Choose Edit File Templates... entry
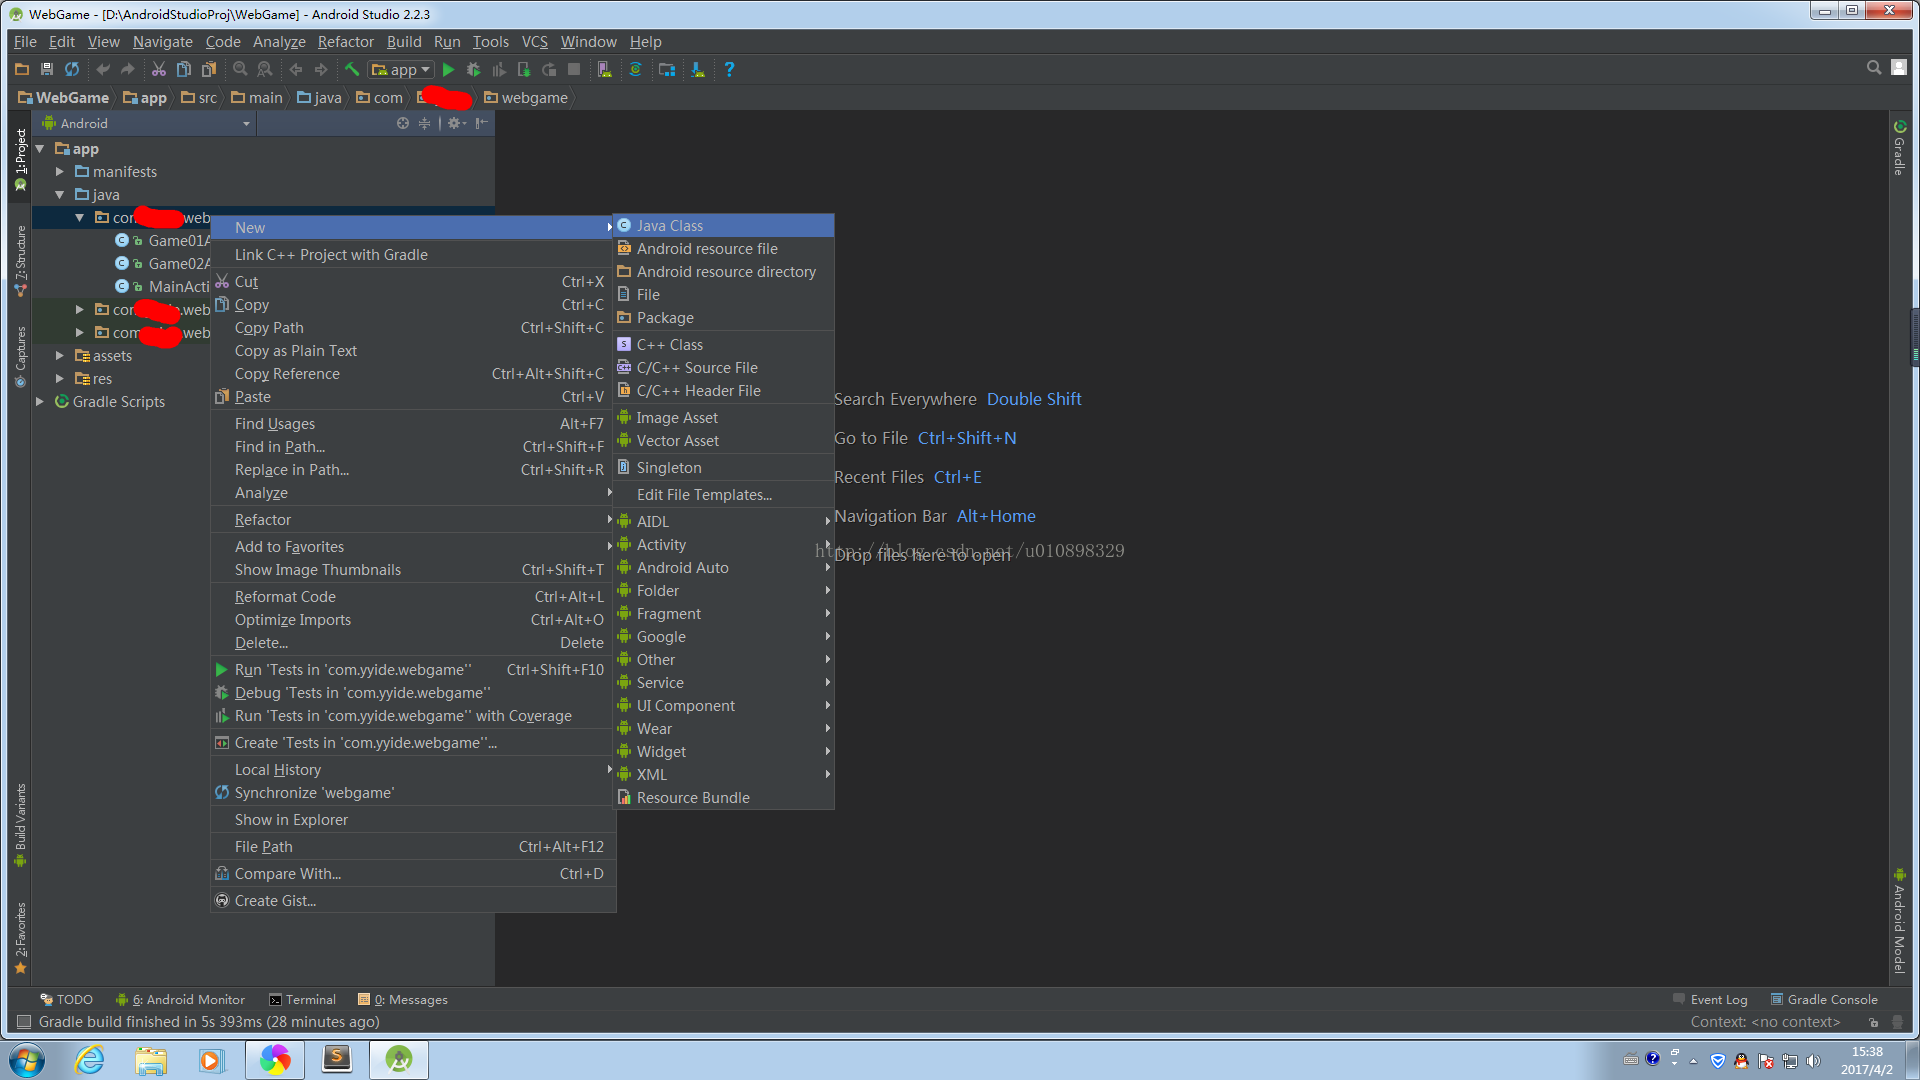The image size is (1920, 1080). pyautogui.click(x=724, y=495)
